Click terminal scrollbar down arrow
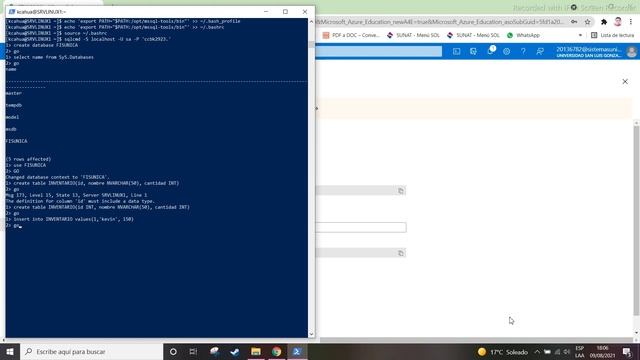Screen dimensions: 640x360 (311, 334)
